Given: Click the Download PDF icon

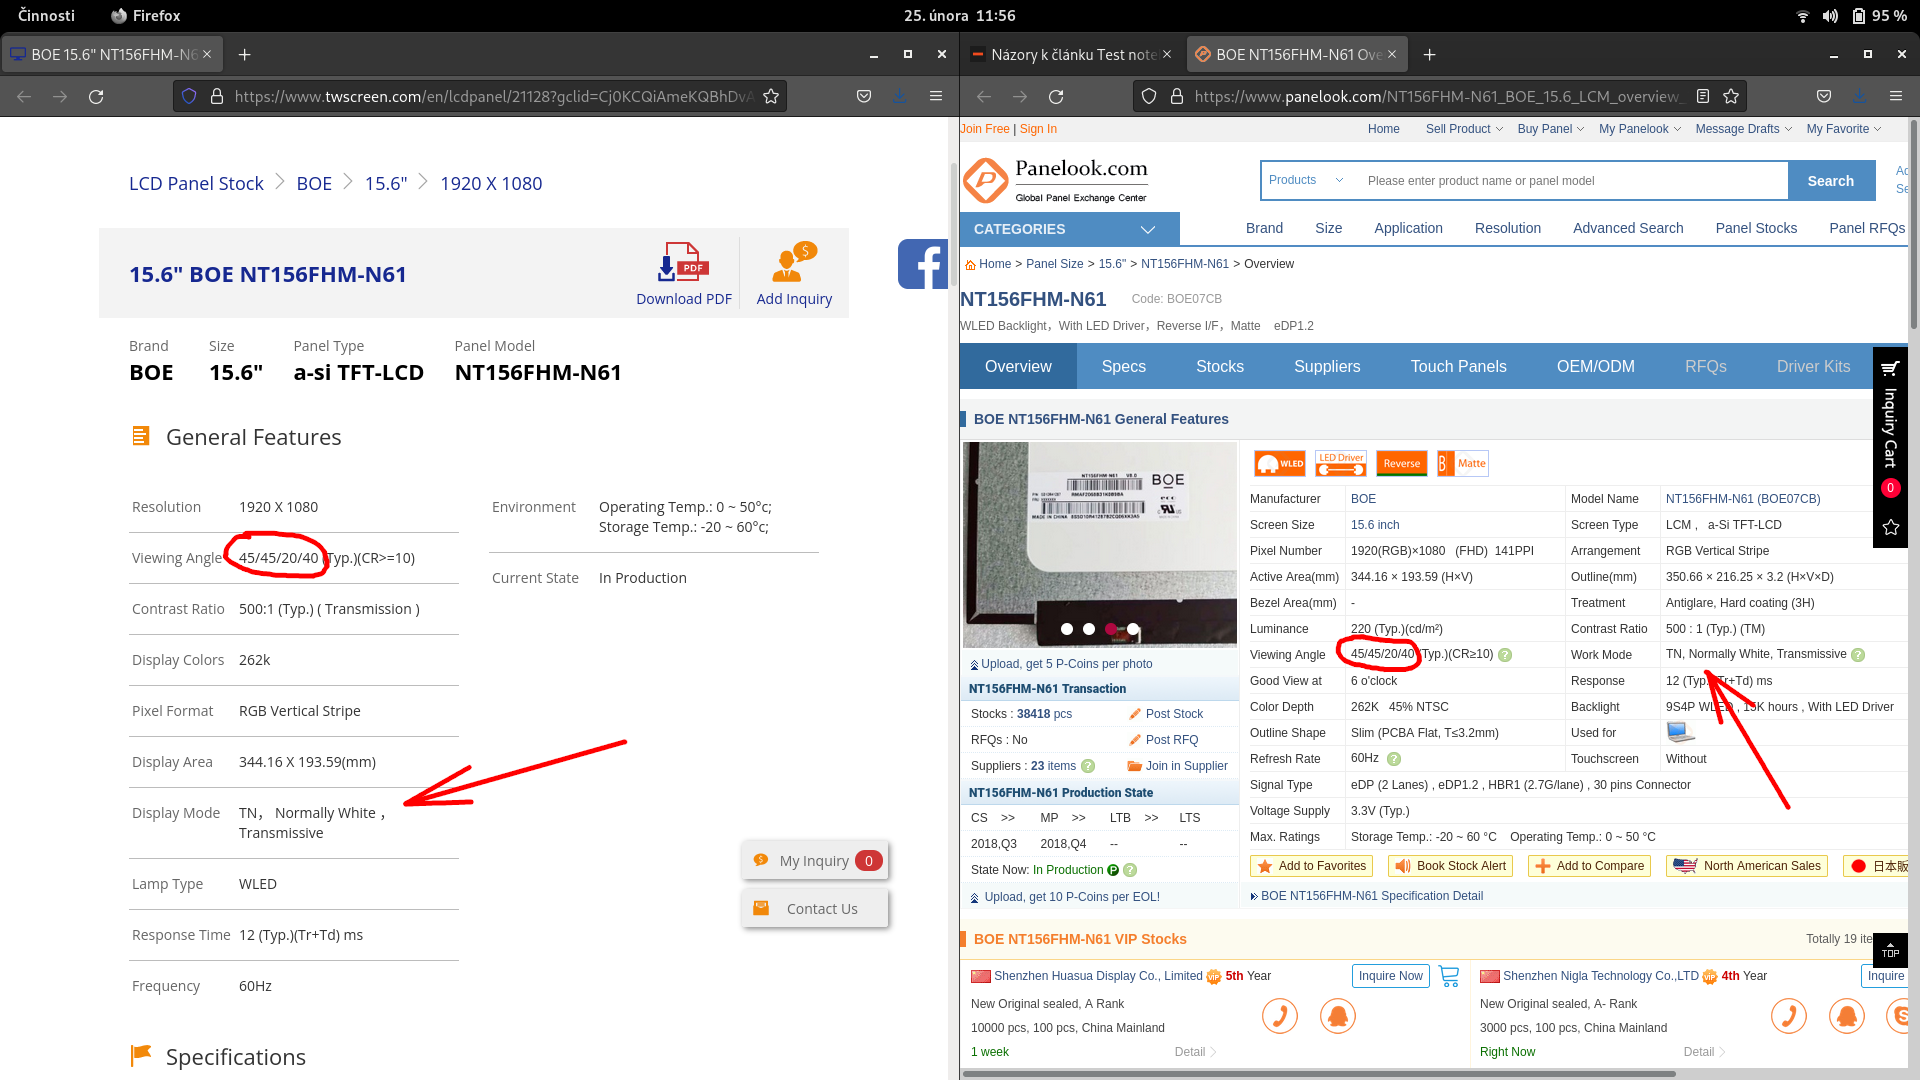Looking at the screenshot, I should pyautogui.click(x=683, y=263).
